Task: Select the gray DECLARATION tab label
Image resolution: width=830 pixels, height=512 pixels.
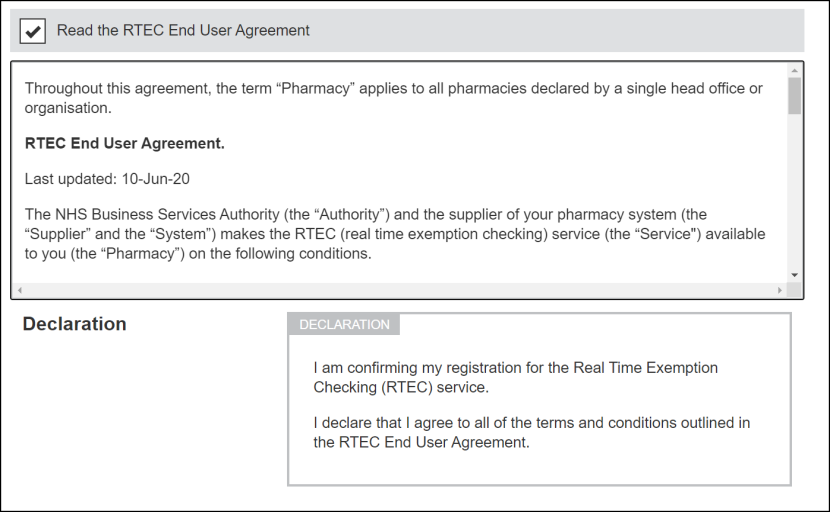Action: (344, 325)
